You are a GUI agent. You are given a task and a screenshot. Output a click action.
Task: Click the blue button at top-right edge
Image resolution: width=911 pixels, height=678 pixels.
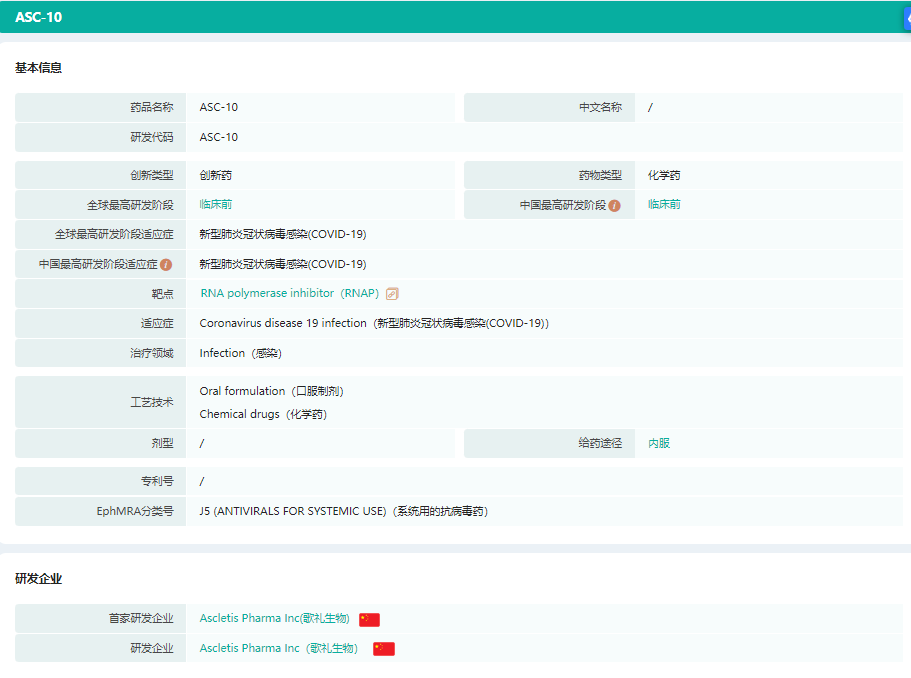click(906, 18)
